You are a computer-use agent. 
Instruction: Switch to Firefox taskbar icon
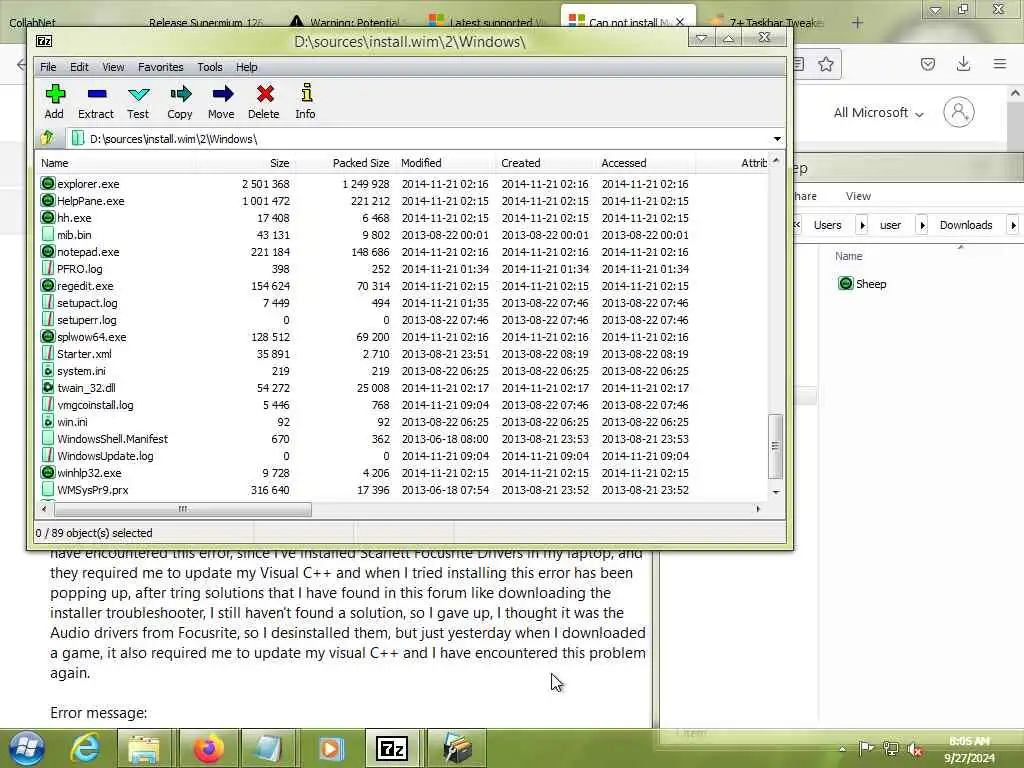click(x=209, y=748)
